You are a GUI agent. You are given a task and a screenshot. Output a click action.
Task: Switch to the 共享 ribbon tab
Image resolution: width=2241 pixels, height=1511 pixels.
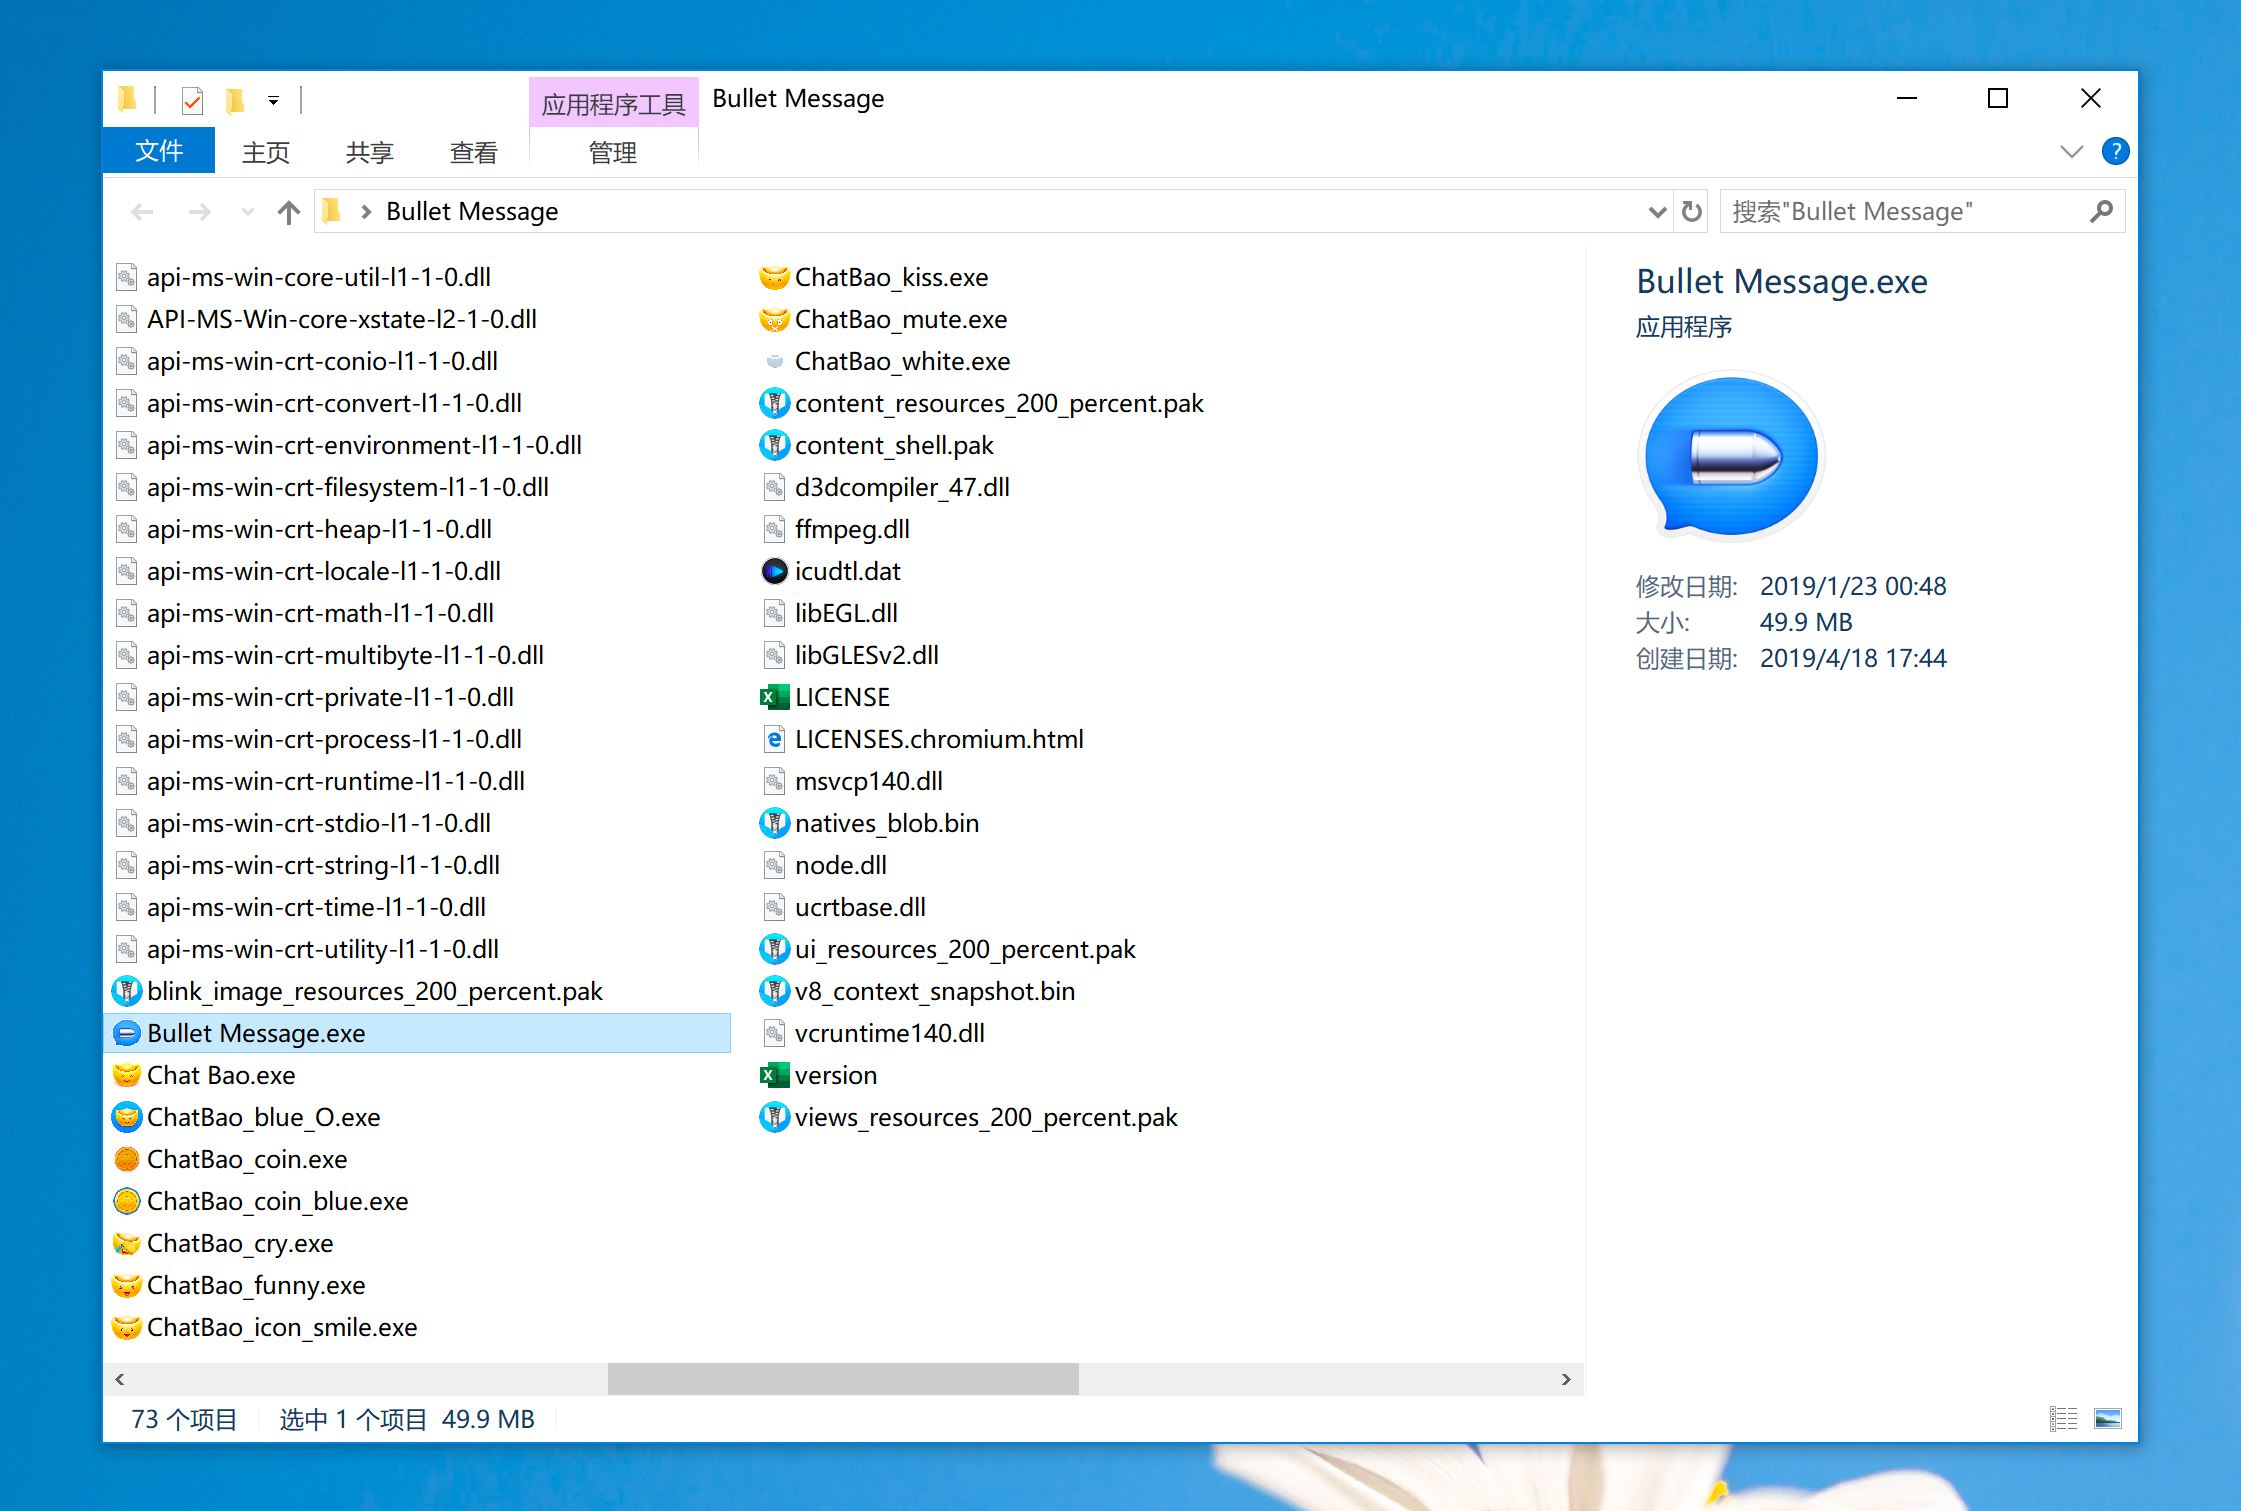click(x=370, y=152)
